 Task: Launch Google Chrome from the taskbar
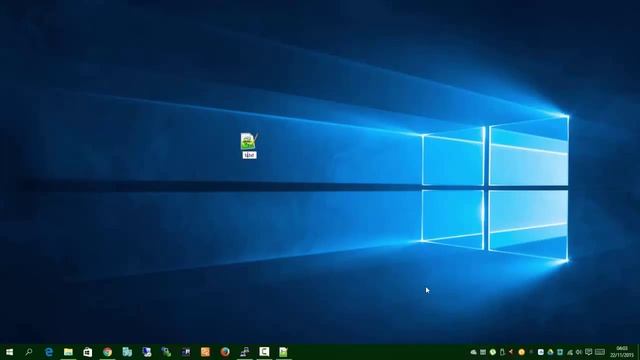[x=107, y=352]
